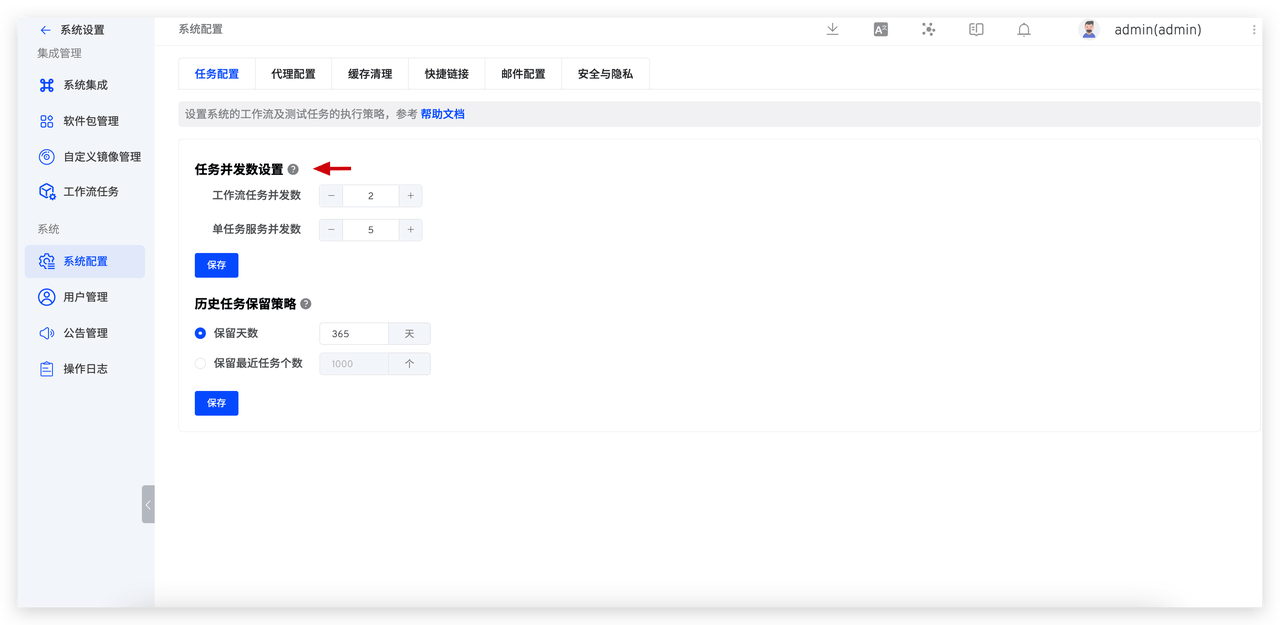This screenshot has width=1280, height=625.
Task: Save the 任务并发数设置 section
Action: click(x=216, y=266)
